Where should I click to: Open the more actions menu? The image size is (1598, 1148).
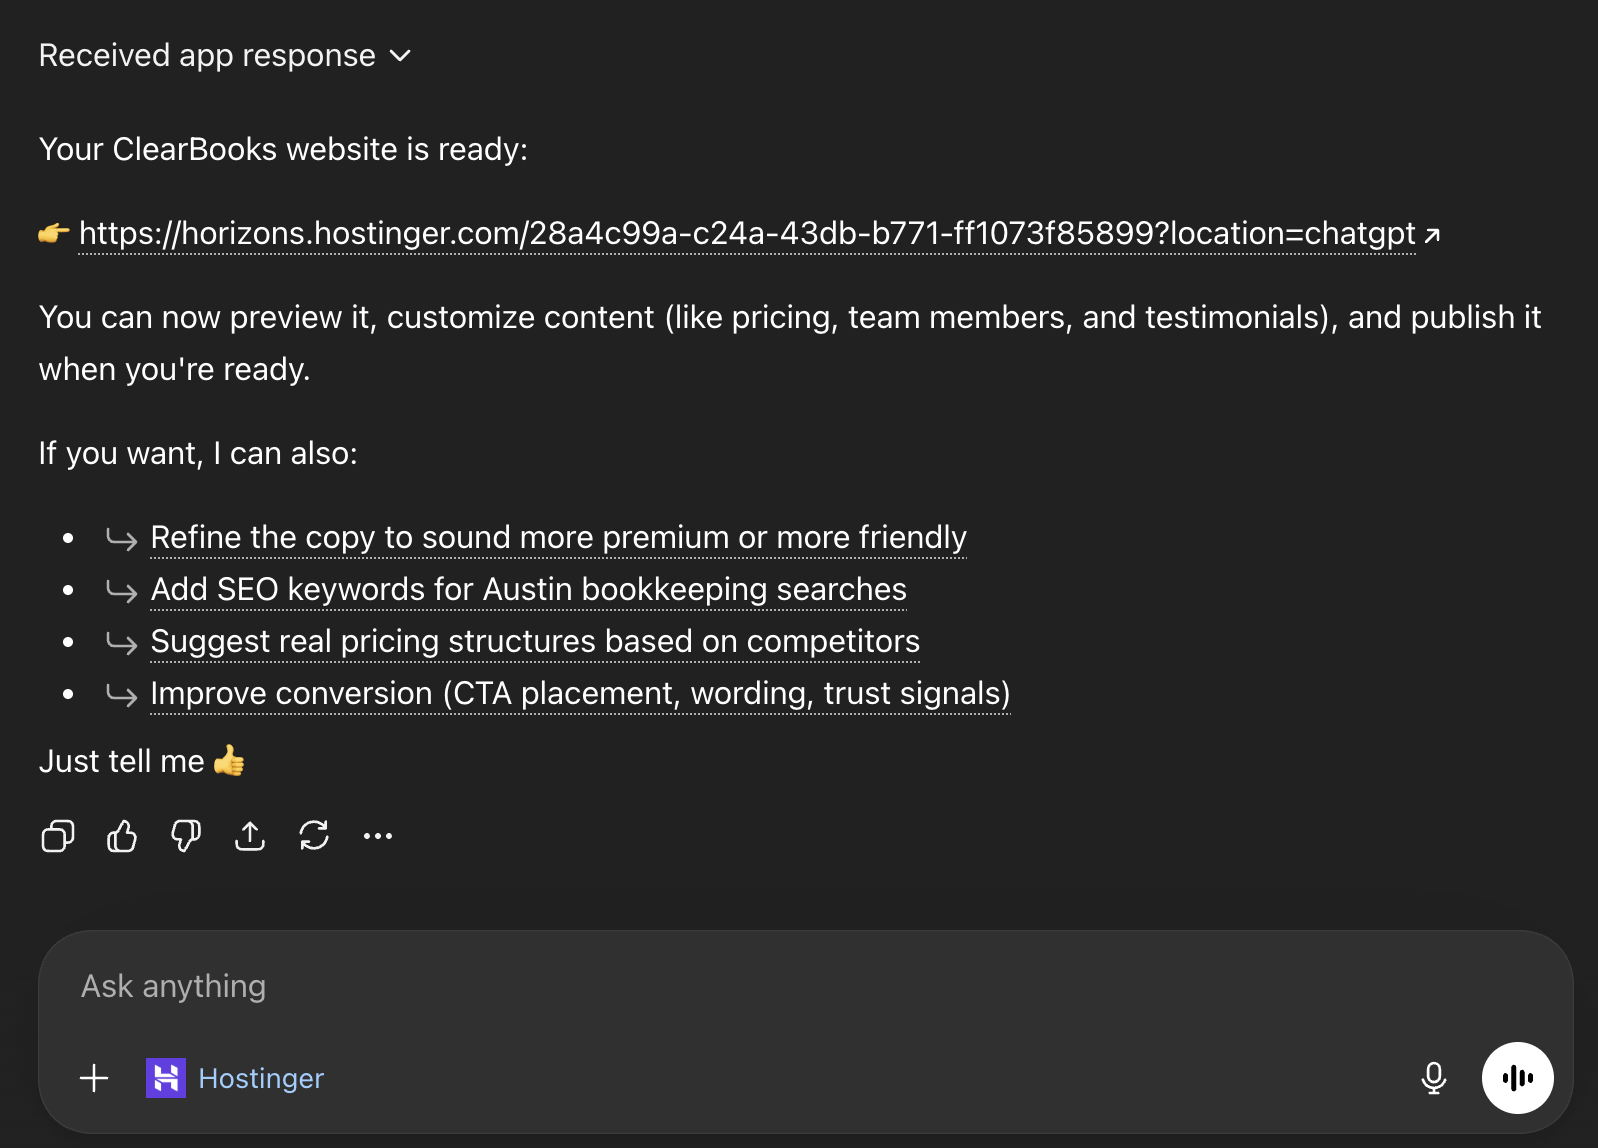(377, 837)
